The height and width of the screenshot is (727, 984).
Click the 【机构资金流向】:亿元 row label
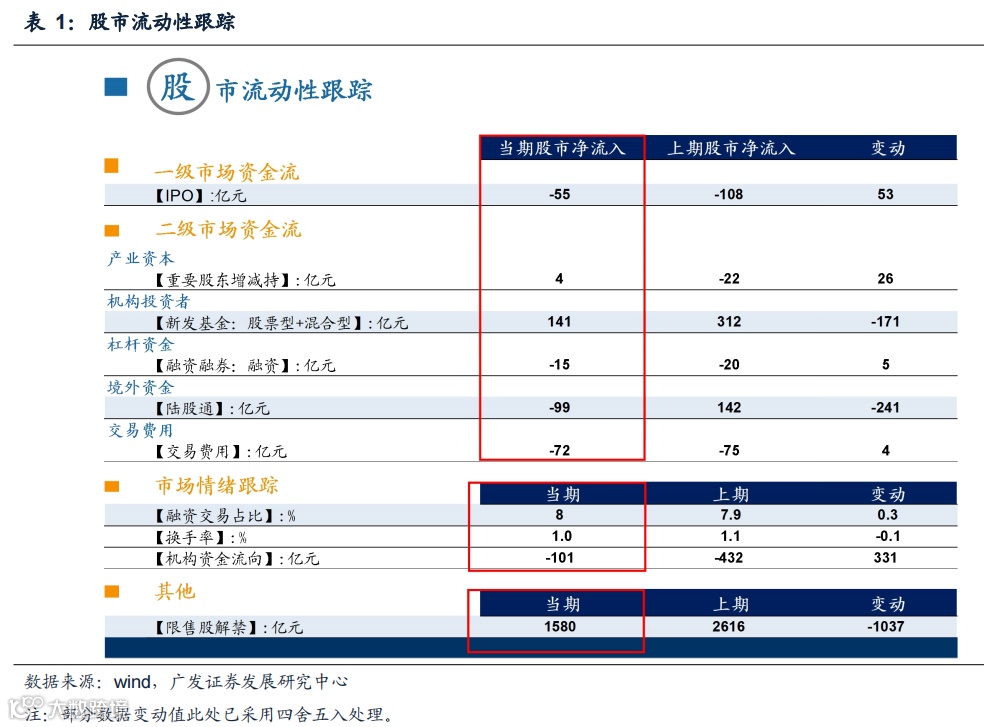pyautogui.click(x=237, y=559)
